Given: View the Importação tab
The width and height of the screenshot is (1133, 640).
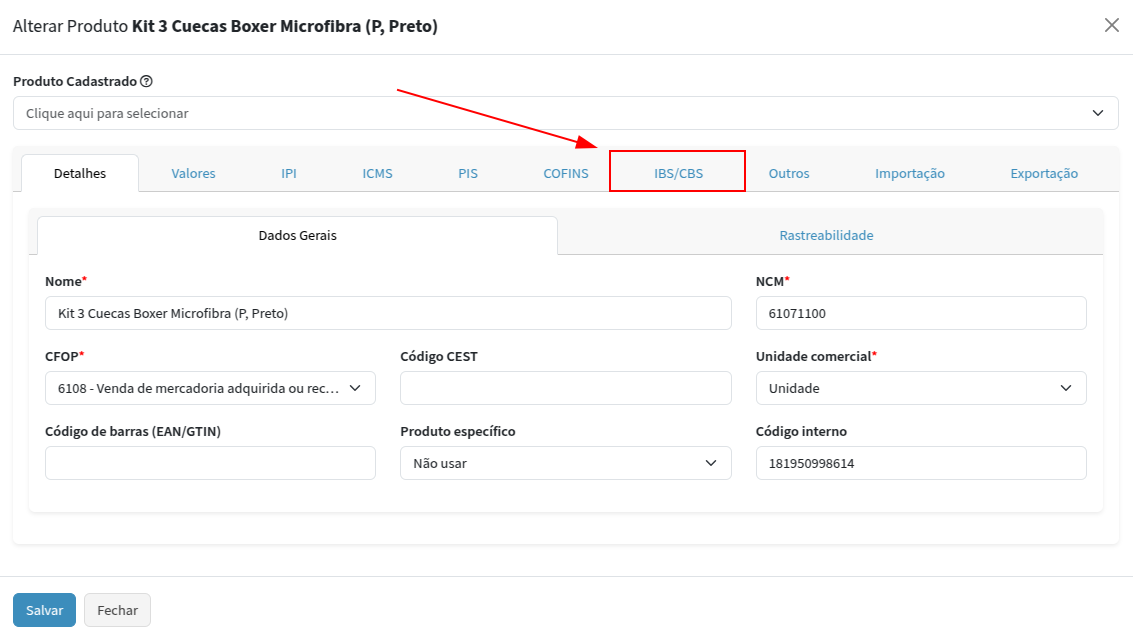Looking at the screenshot, I should click(x=909, y=173).
